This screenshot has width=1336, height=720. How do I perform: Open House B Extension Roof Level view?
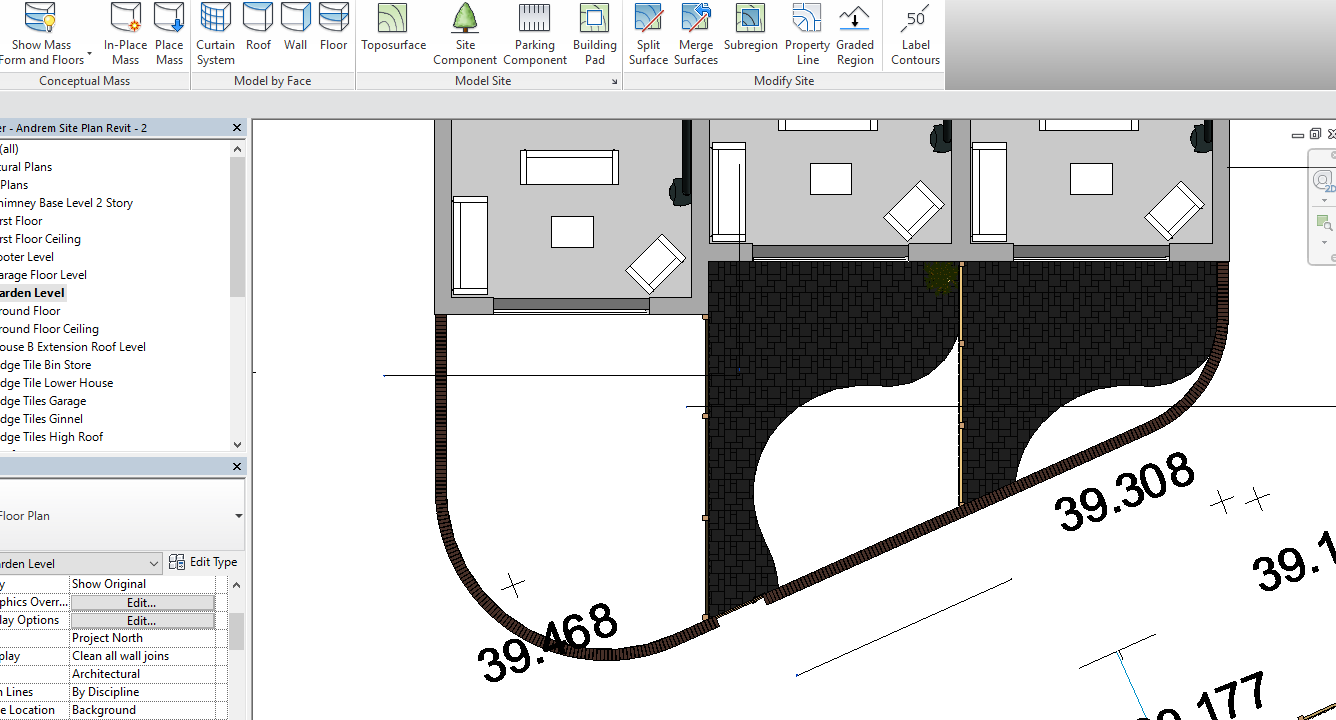coord(73,347)
